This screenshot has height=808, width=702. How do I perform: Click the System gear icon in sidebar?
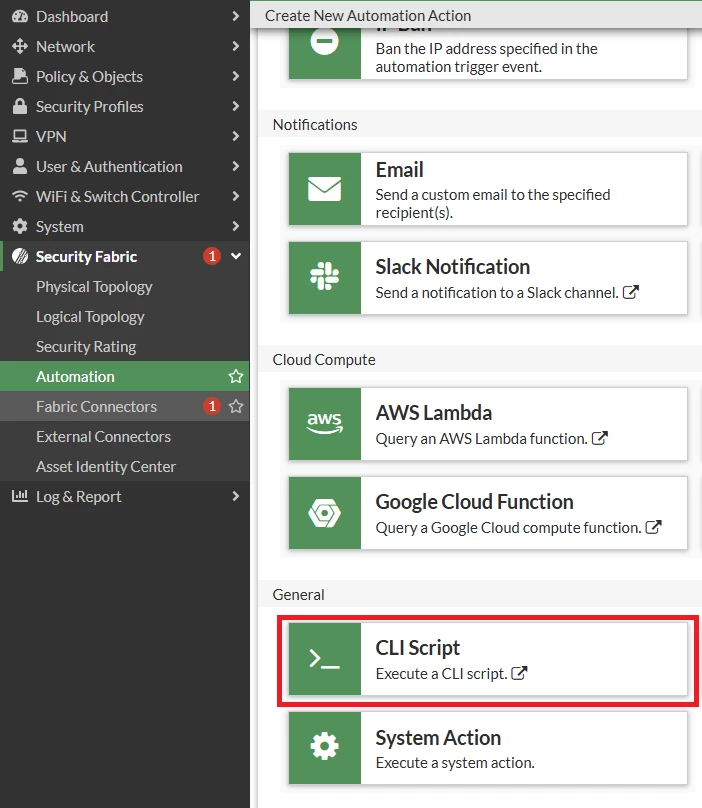click(20, 226)
